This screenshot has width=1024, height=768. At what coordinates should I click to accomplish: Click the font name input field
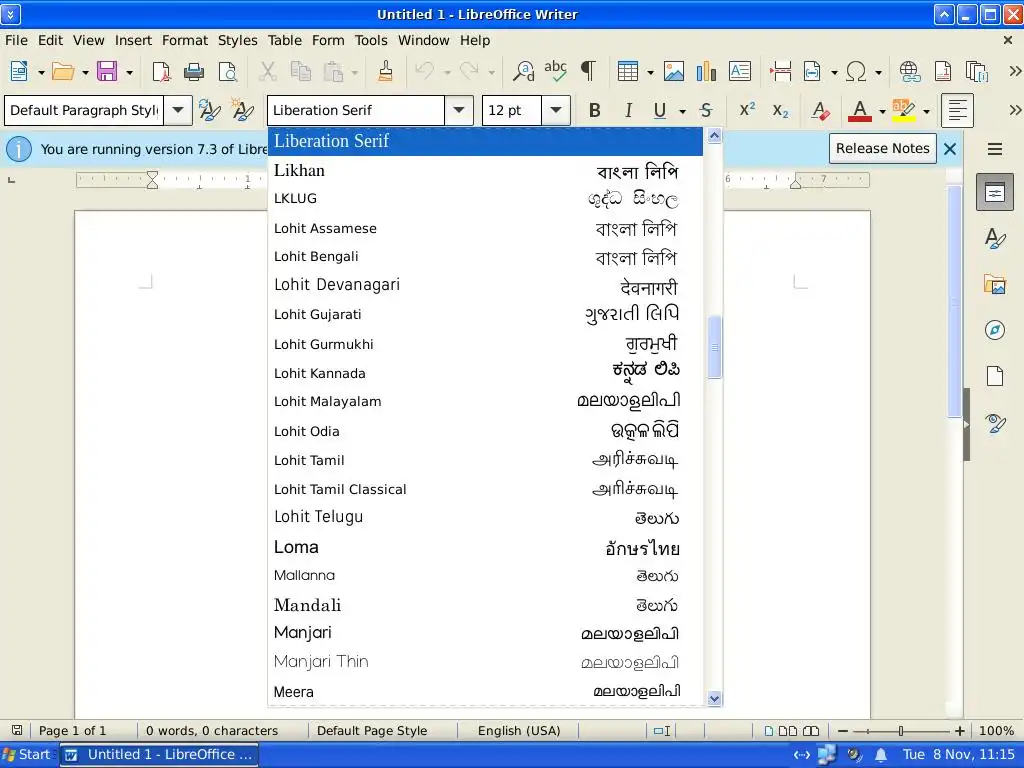click(x=356, y=110)
